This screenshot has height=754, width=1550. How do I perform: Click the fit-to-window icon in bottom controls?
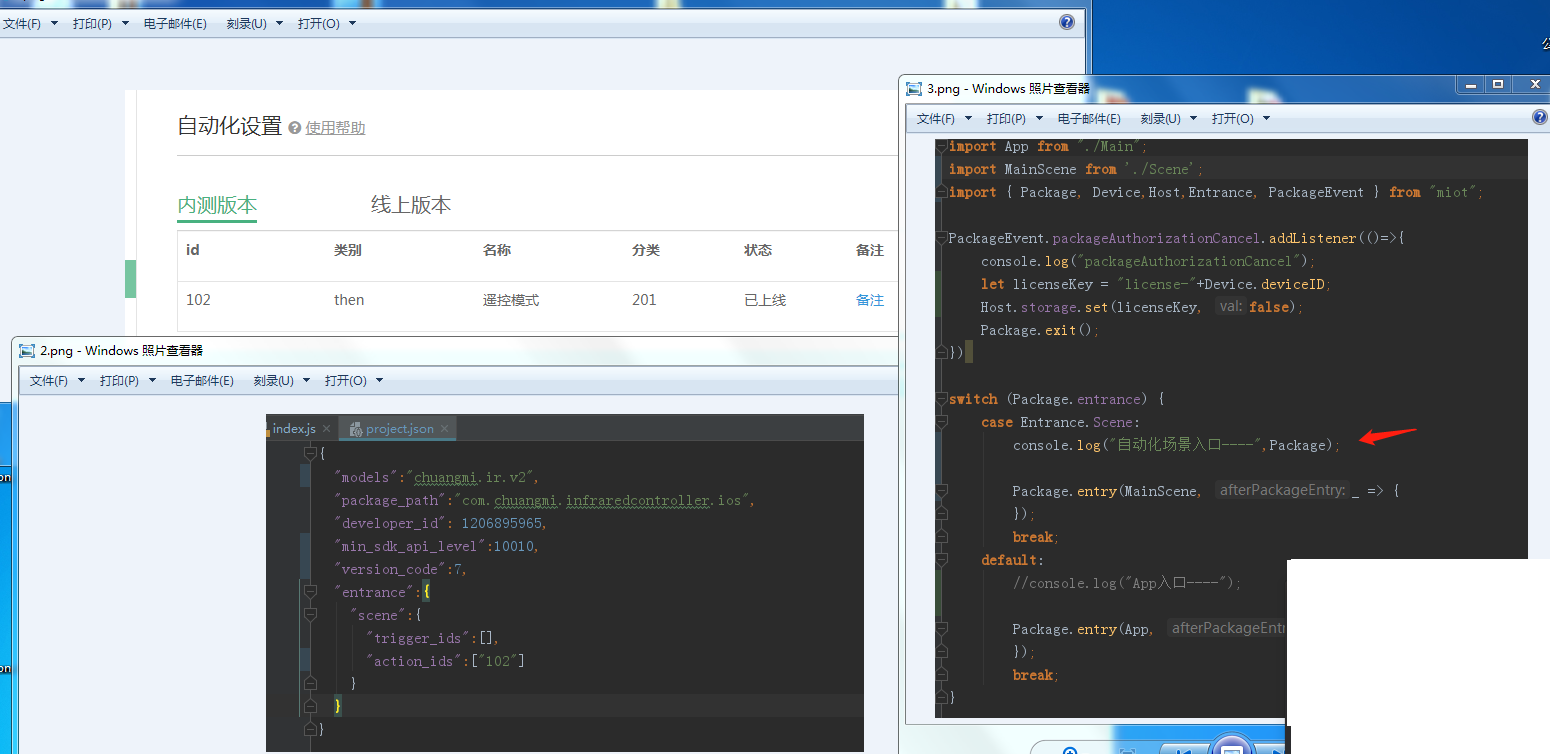point(1127,751)
